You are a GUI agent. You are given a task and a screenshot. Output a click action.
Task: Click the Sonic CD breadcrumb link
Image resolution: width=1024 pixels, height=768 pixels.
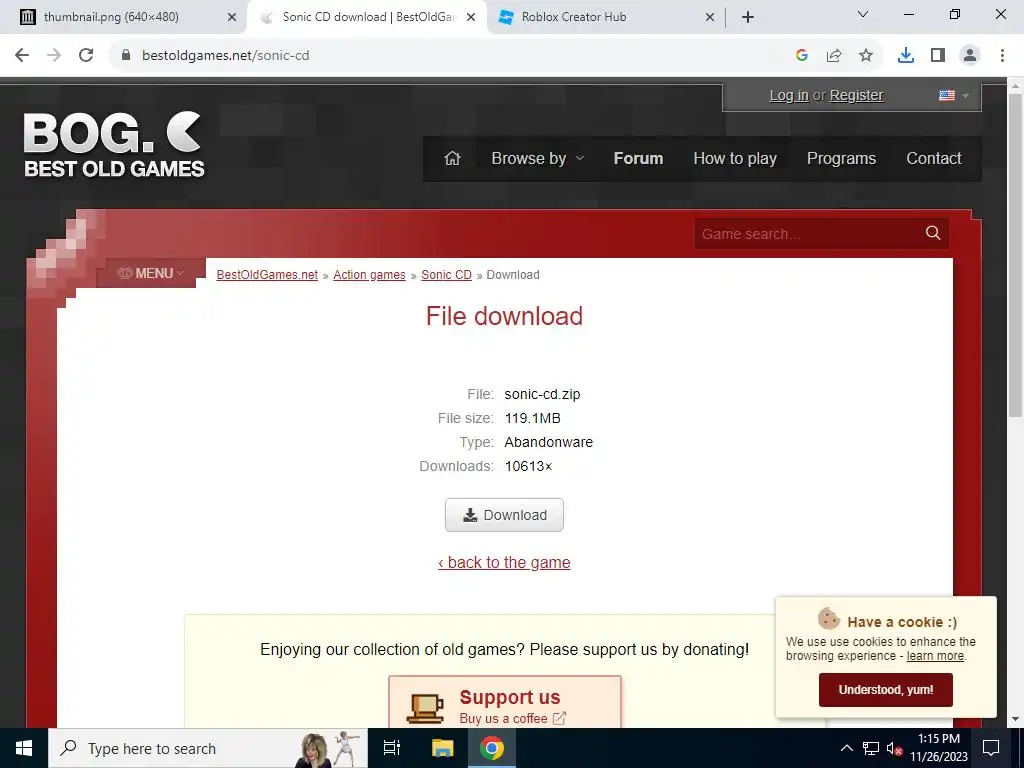[x=446, y=275]
